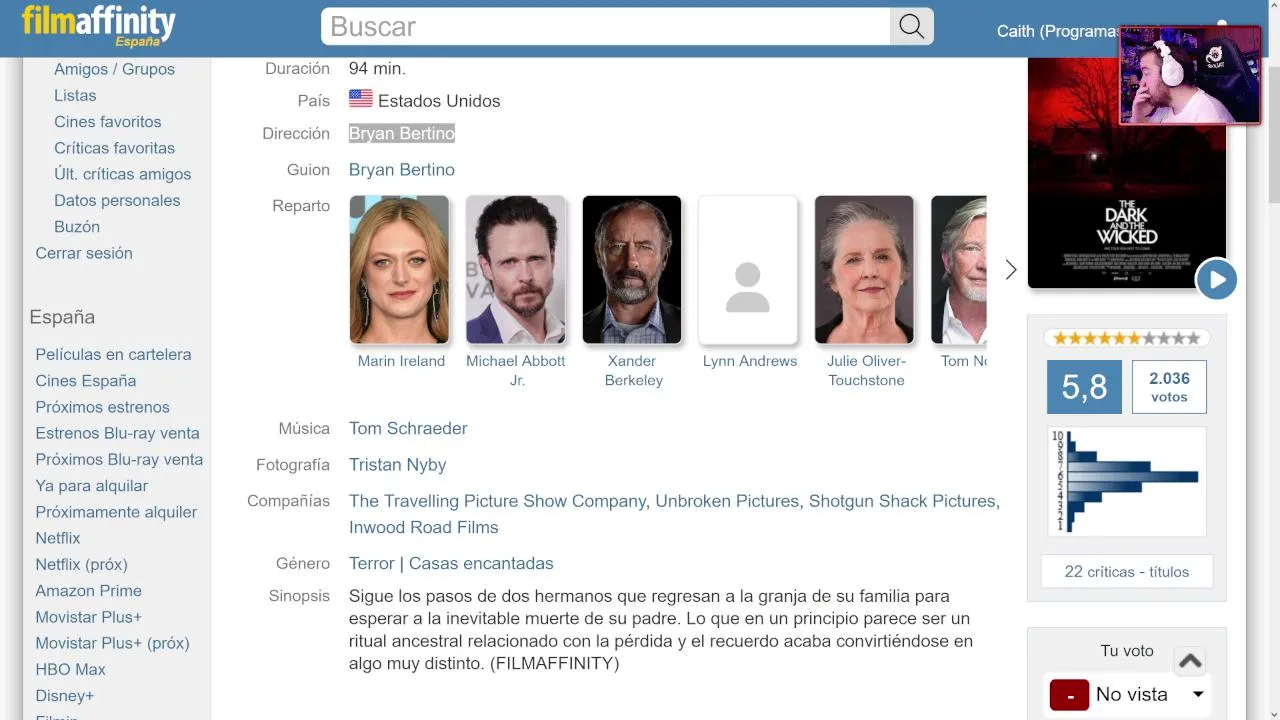
Task: Open Julie Oliver-Touchstone's photo
Action: click(x=864, y=270)
